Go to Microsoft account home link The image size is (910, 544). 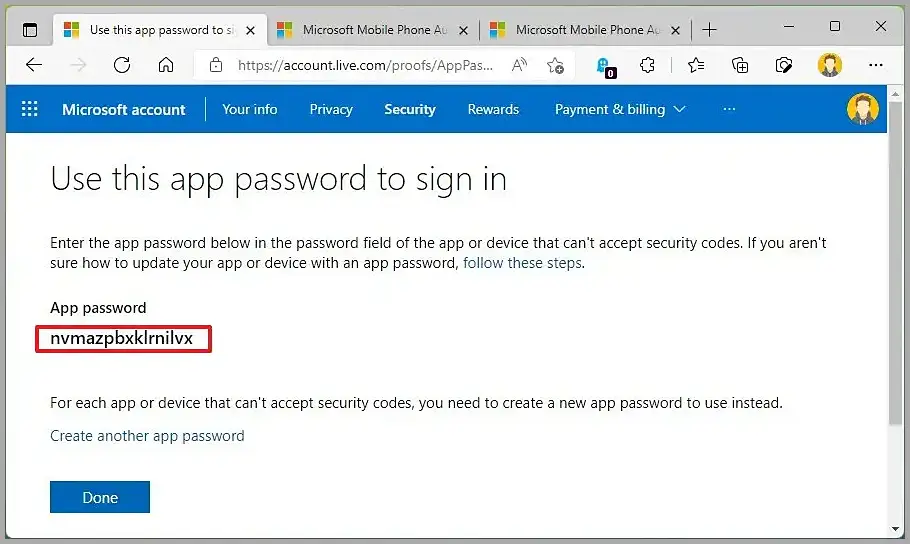[124, 109]
